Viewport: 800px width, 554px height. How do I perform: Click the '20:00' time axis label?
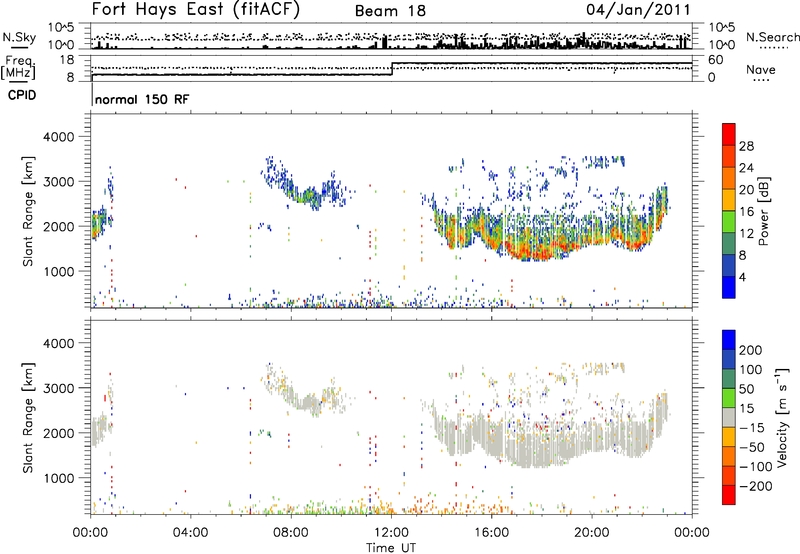(592, 533)
